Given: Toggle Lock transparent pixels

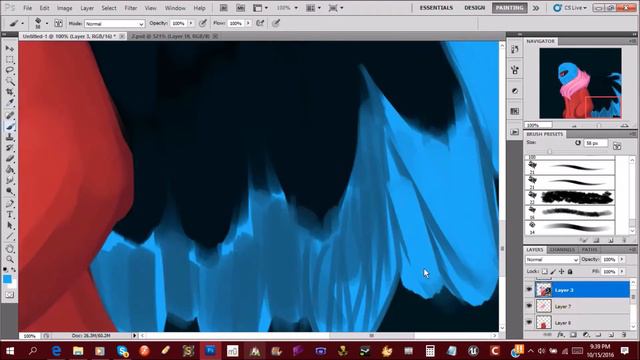Looking at the screenshot, I should click(544, 271).
